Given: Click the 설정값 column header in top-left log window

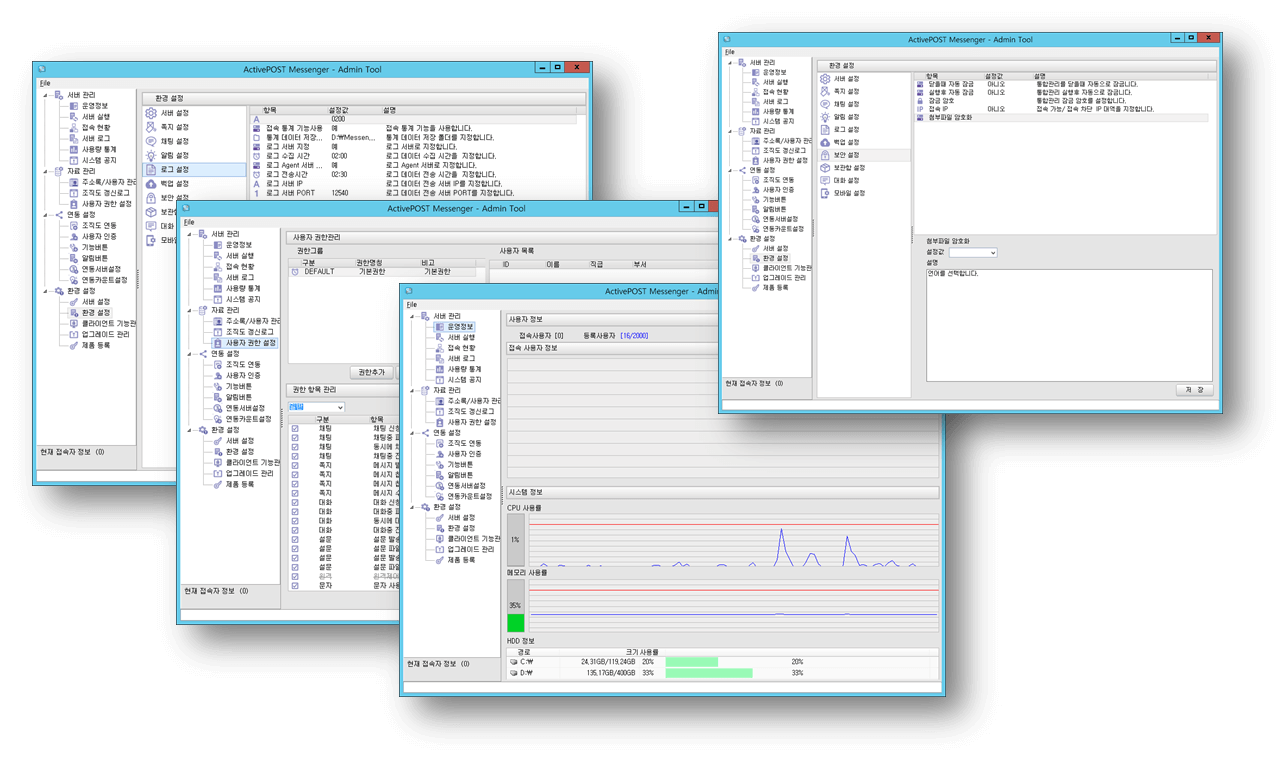Looking at the screenshot, I should [x=338, y=110].
